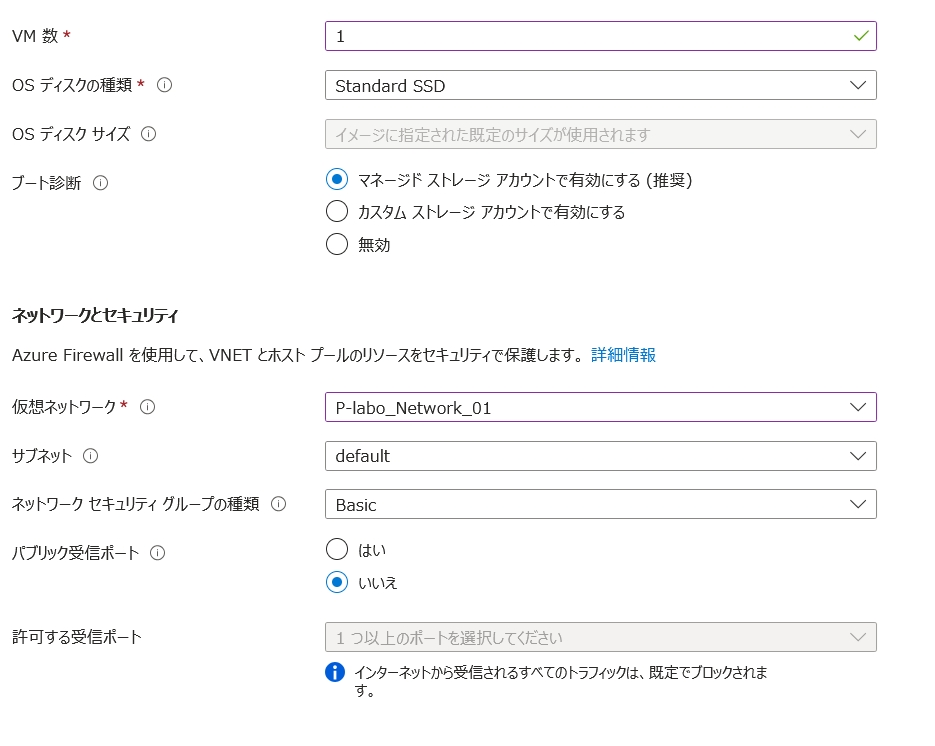Expand network security group Basic dropdown

coord(600,504)
